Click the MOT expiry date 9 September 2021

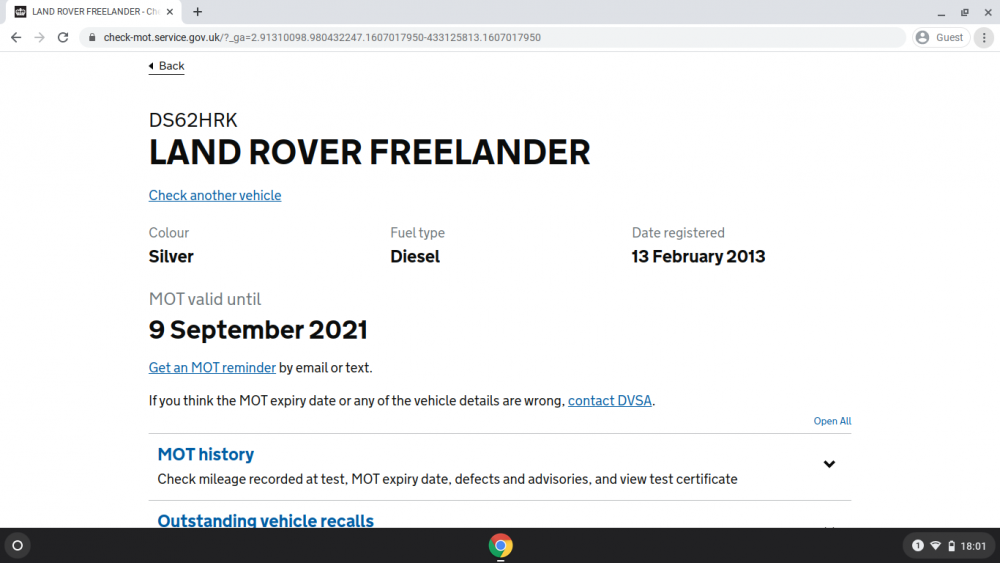click(258, 330)
